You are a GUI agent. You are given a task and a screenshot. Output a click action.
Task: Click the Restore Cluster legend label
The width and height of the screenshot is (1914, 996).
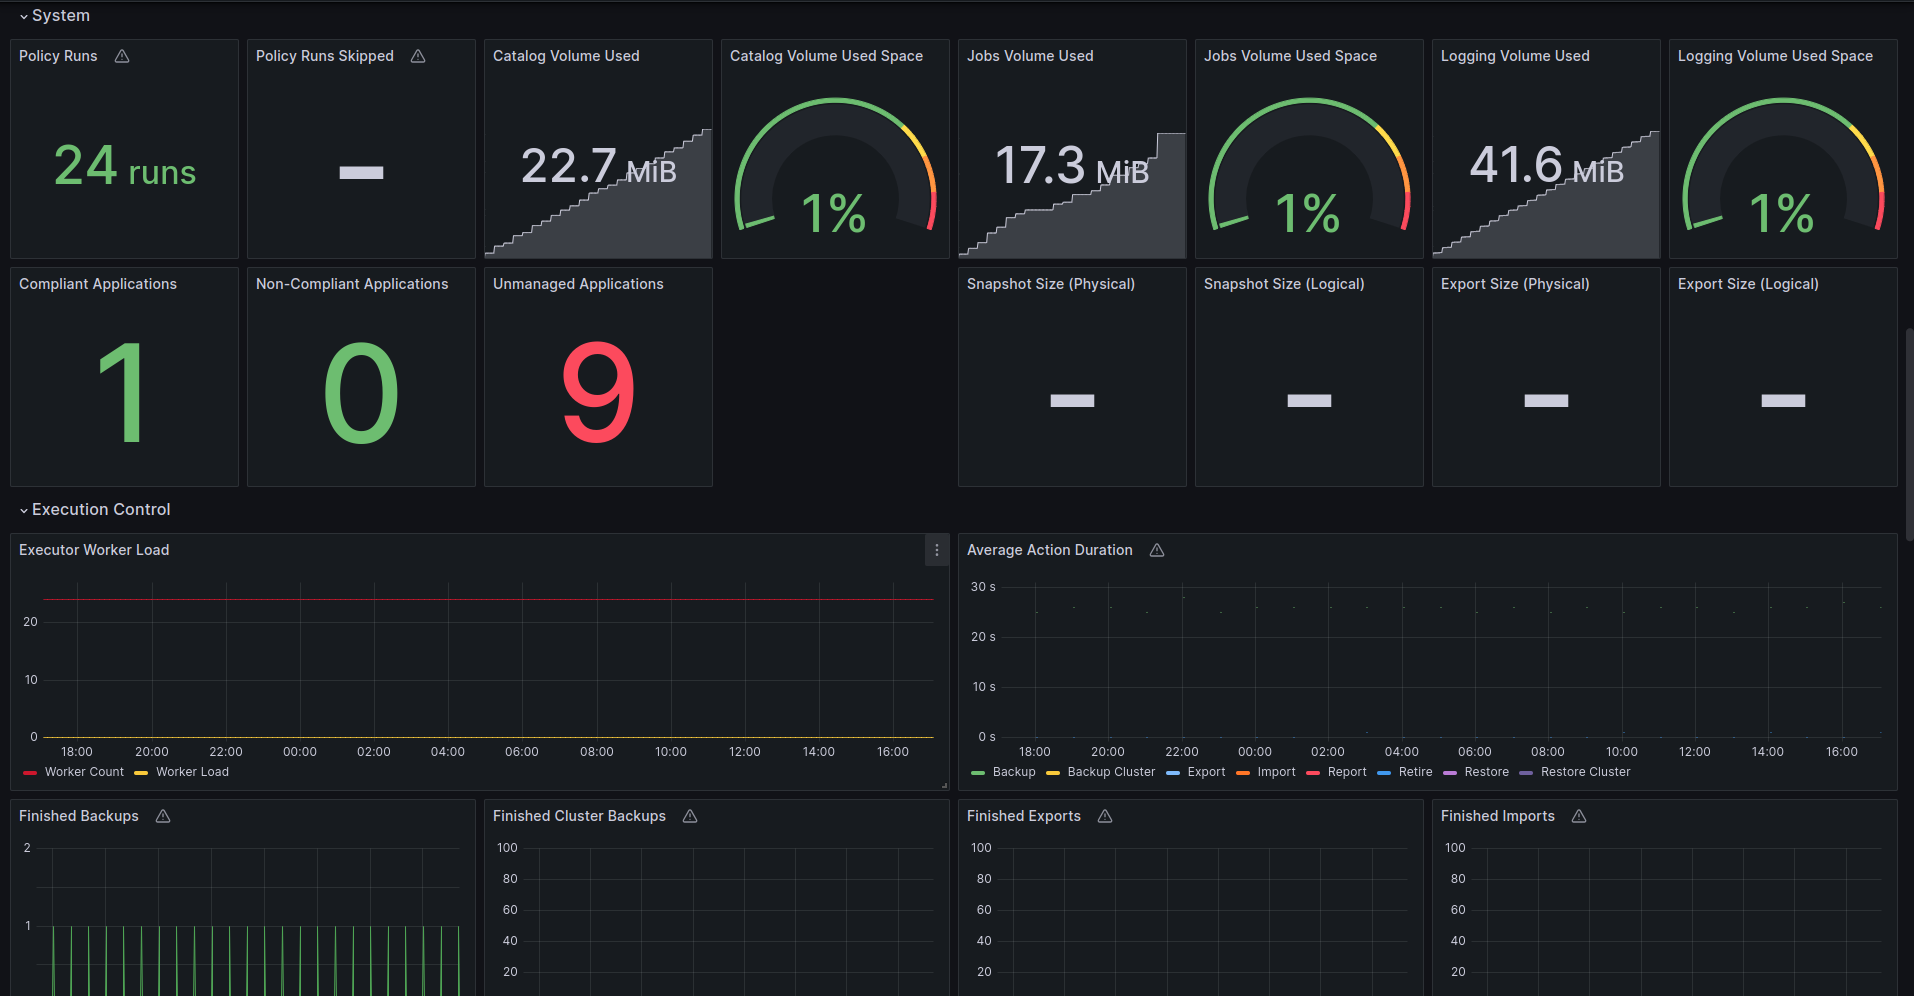1585,772
